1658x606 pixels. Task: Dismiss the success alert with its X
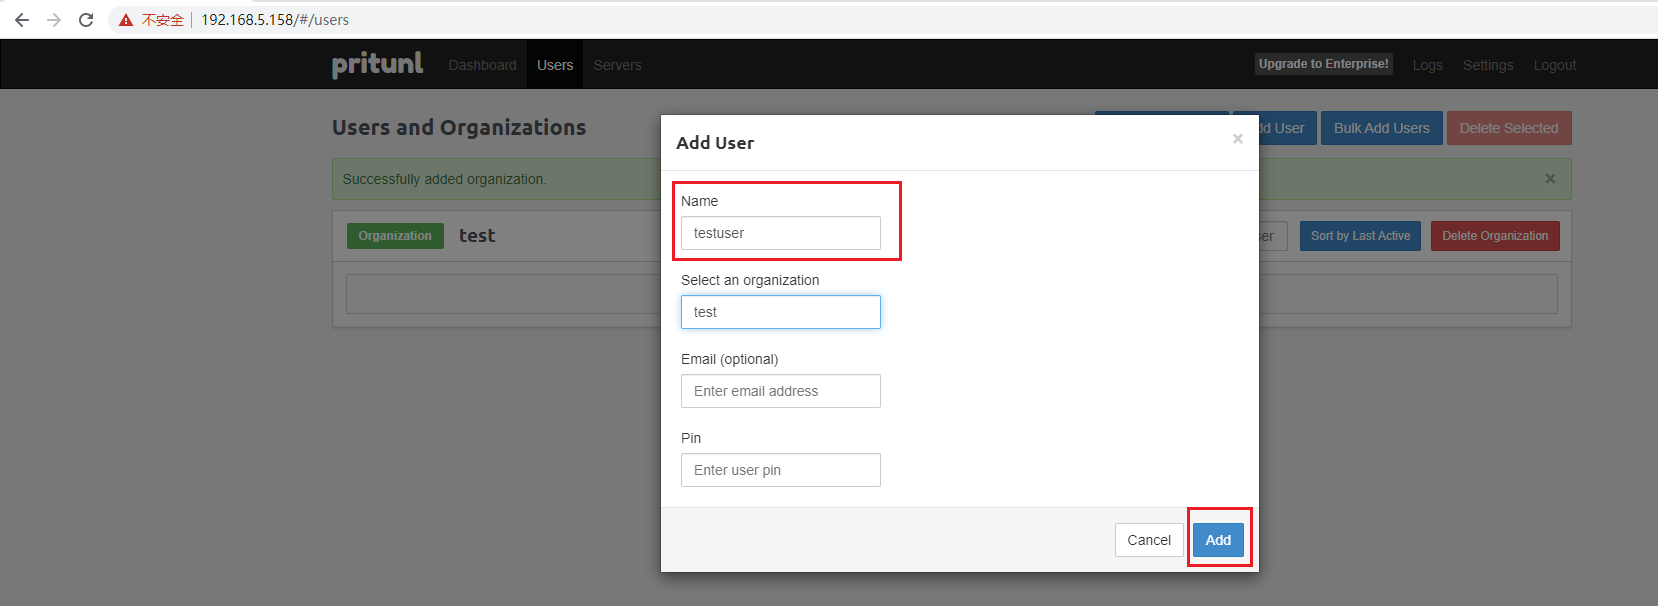pos(1550,179)
